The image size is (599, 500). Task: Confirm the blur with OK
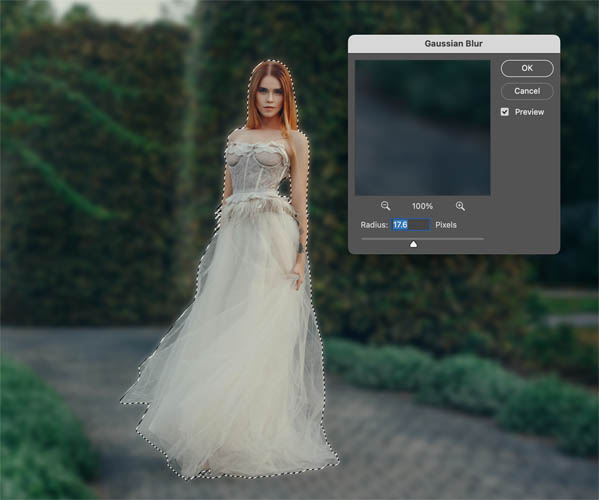tap(527, 68)
